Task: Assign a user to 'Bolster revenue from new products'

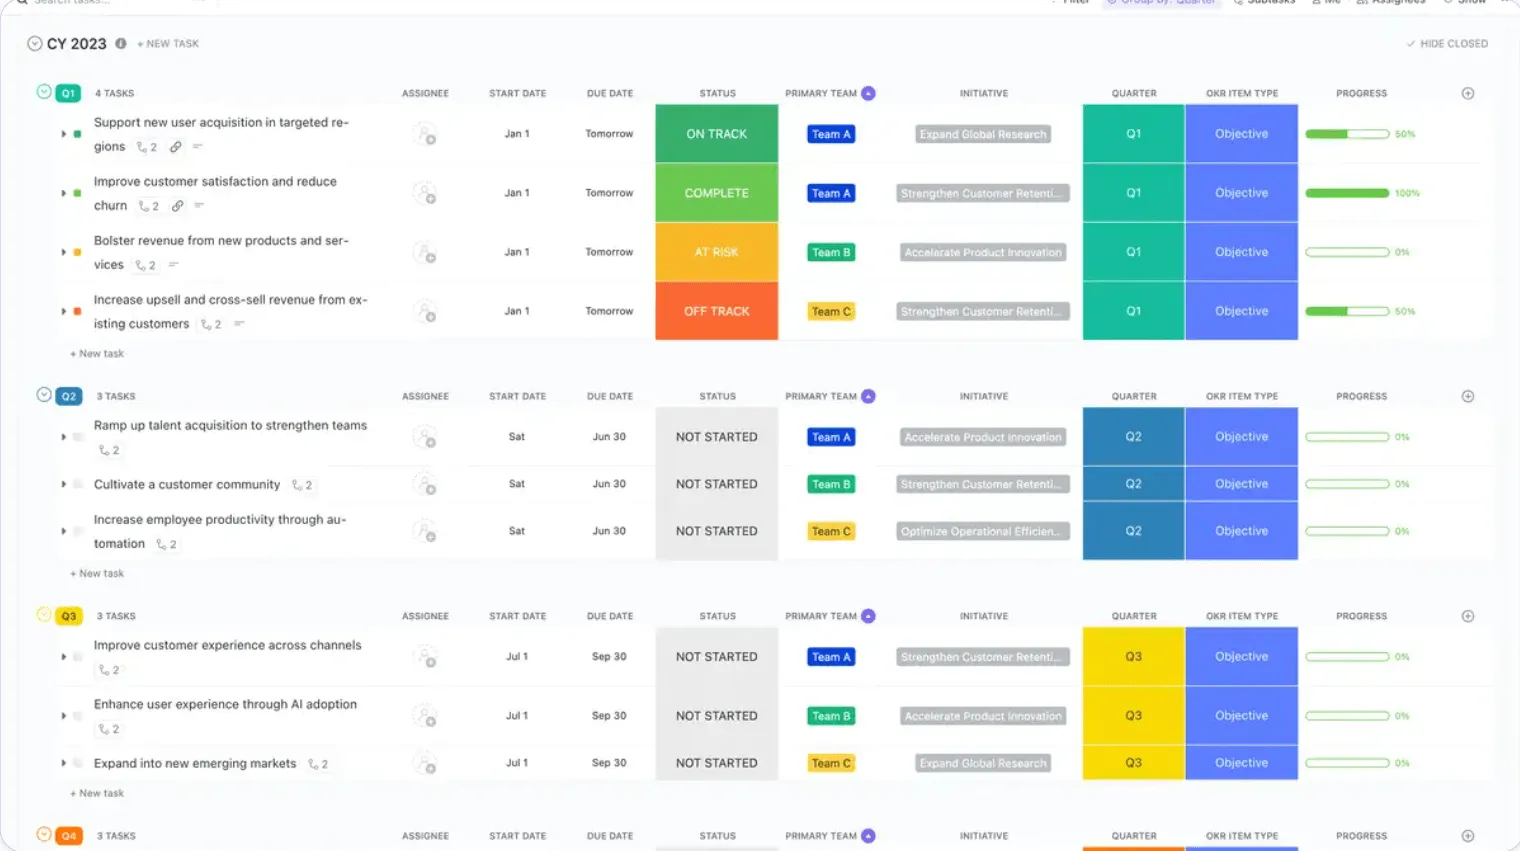Action: pyautogui.click(x=425, y=252)
